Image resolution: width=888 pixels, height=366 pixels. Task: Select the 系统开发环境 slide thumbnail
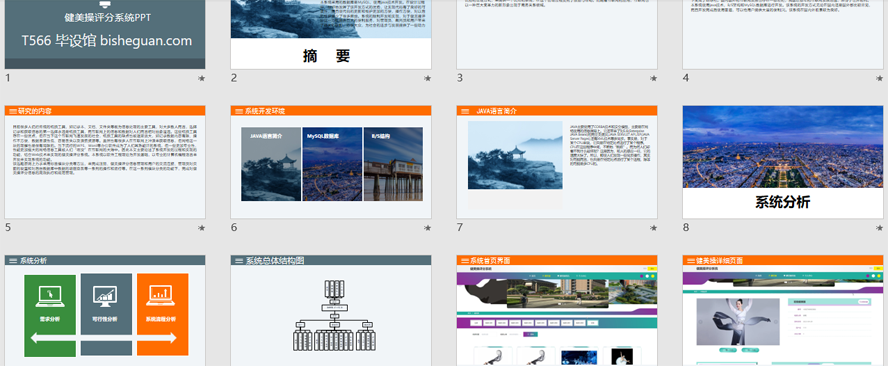(331, 162)
